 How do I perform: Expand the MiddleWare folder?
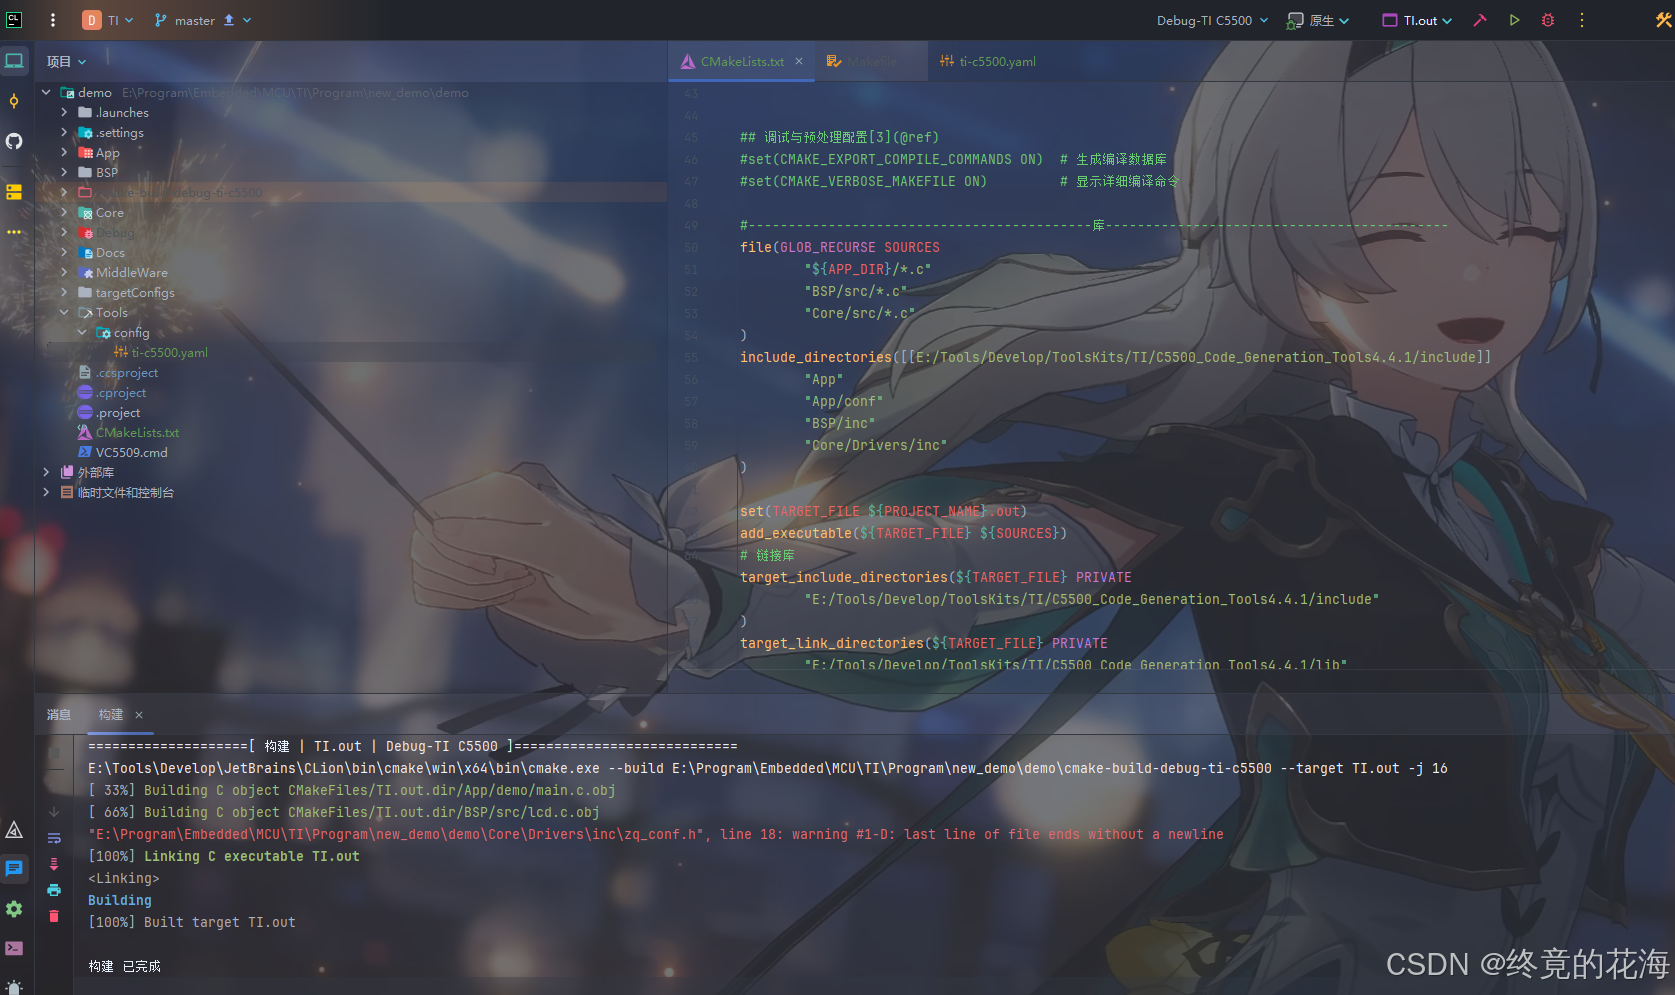point(64,272)
